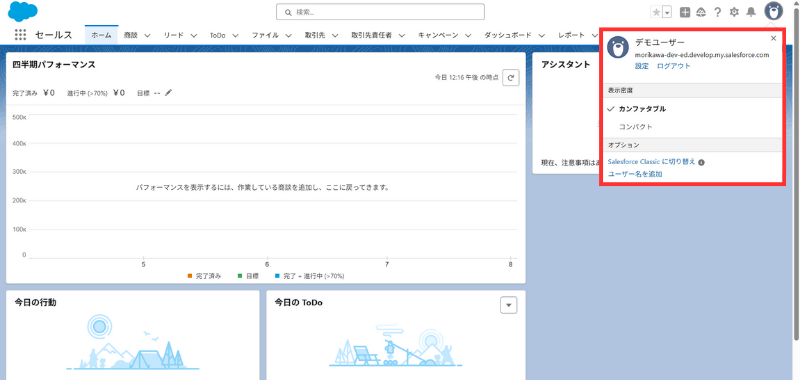Click the アシスタント card title
The height and width of the screenshot is (380, 800).
pos(566,64)
